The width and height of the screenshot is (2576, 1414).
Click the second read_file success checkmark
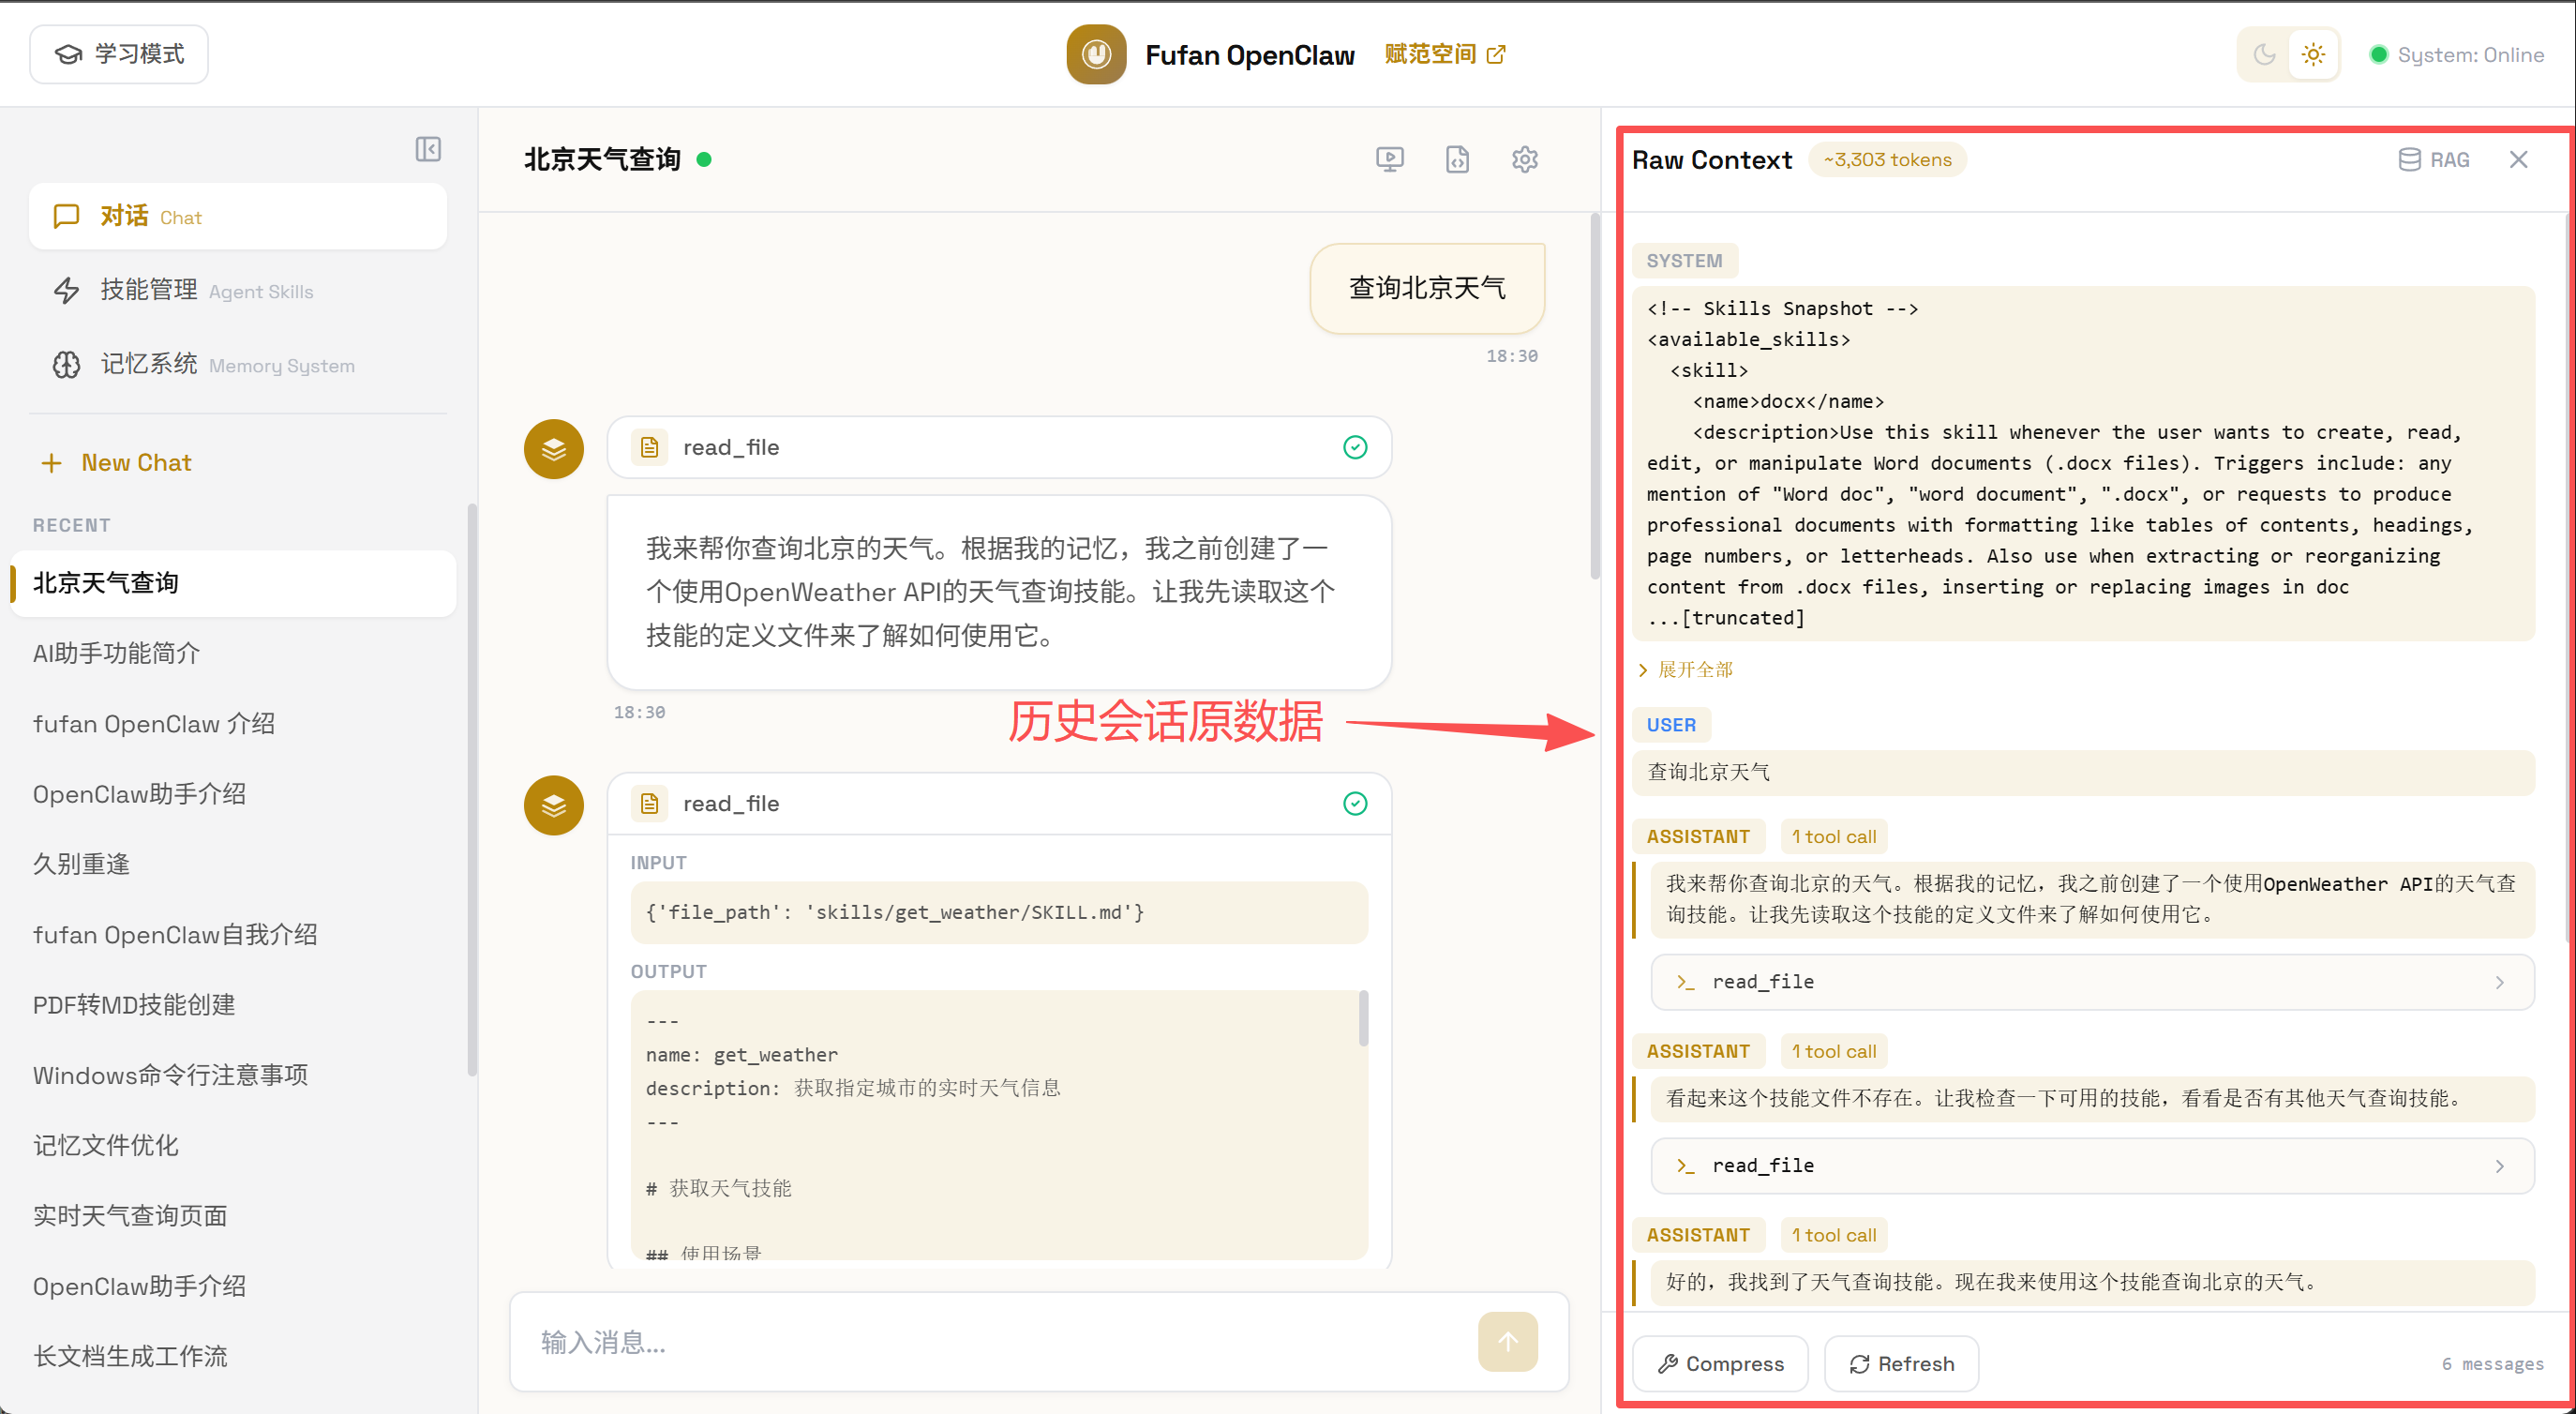point(1355,803)
